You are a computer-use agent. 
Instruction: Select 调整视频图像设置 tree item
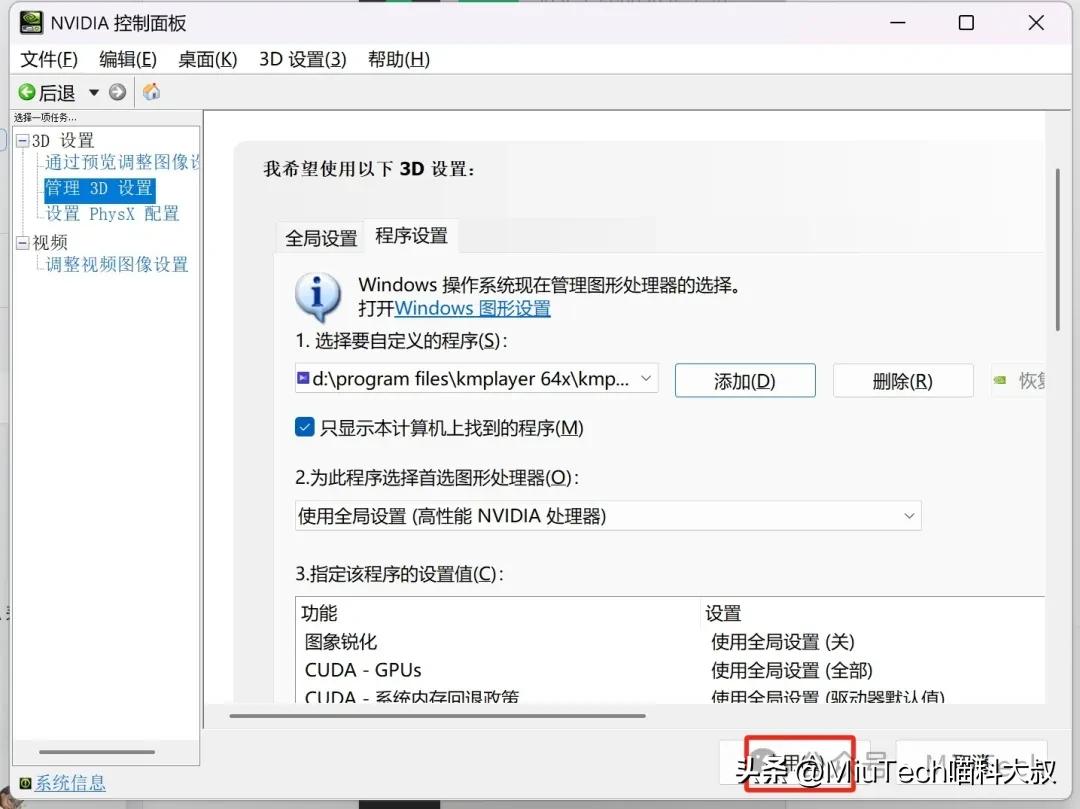tap(117, 264)
